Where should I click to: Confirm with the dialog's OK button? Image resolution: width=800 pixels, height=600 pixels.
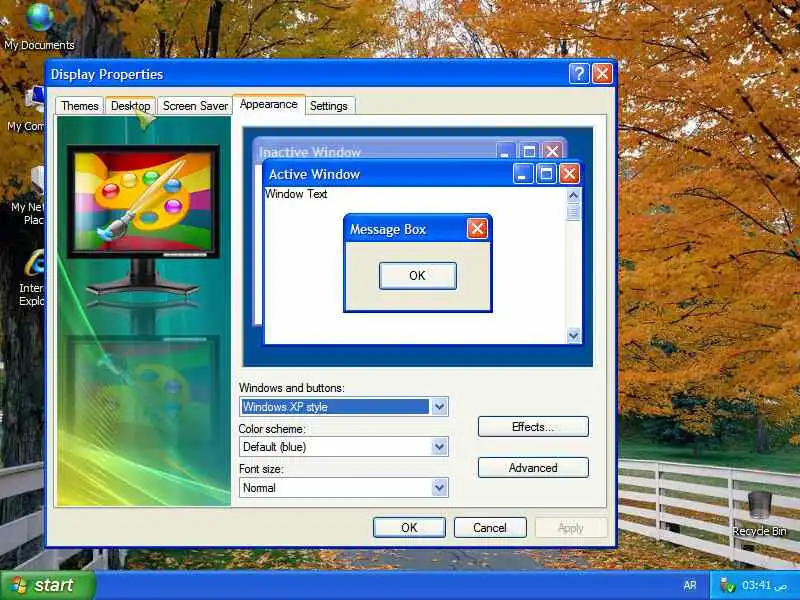[x=409, y=528]
